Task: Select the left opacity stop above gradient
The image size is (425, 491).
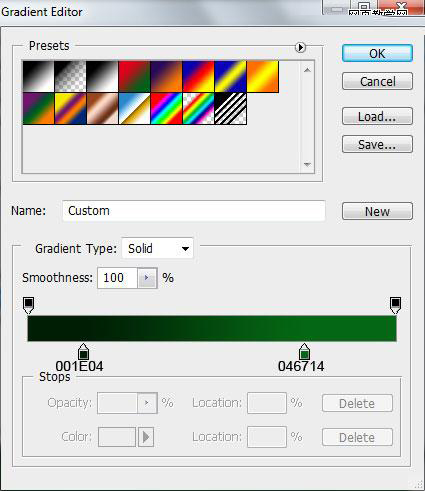Action: coord(28,305)
